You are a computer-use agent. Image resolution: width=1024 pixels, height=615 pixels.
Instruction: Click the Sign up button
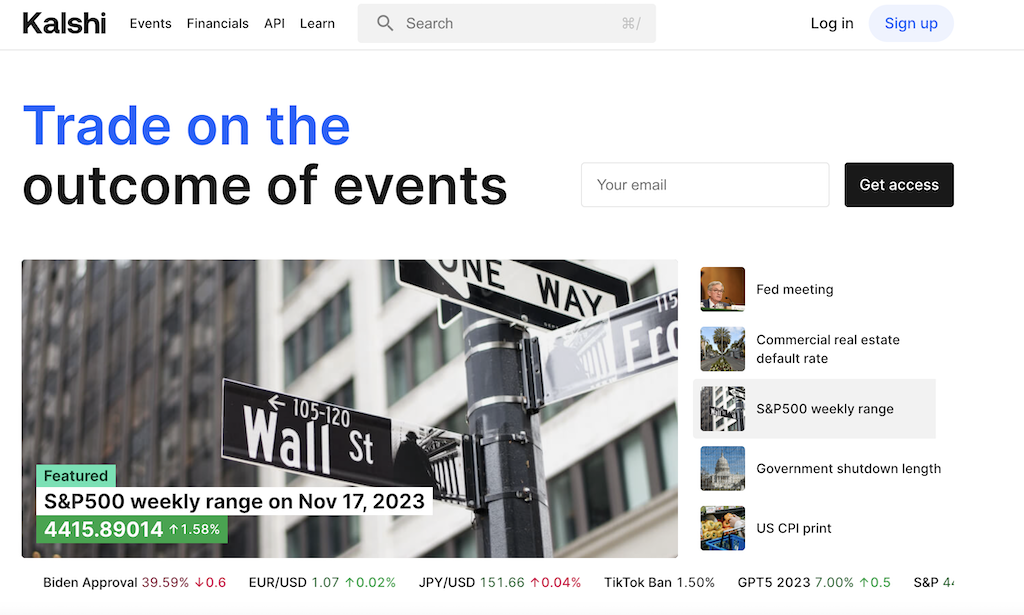tap(911, 24)
